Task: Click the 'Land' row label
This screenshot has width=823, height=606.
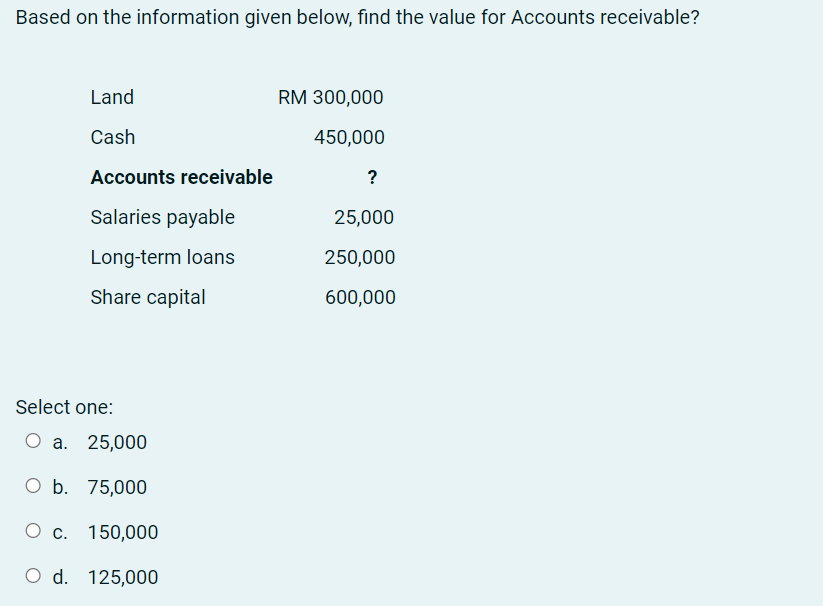Action: [x=112, y=97]
